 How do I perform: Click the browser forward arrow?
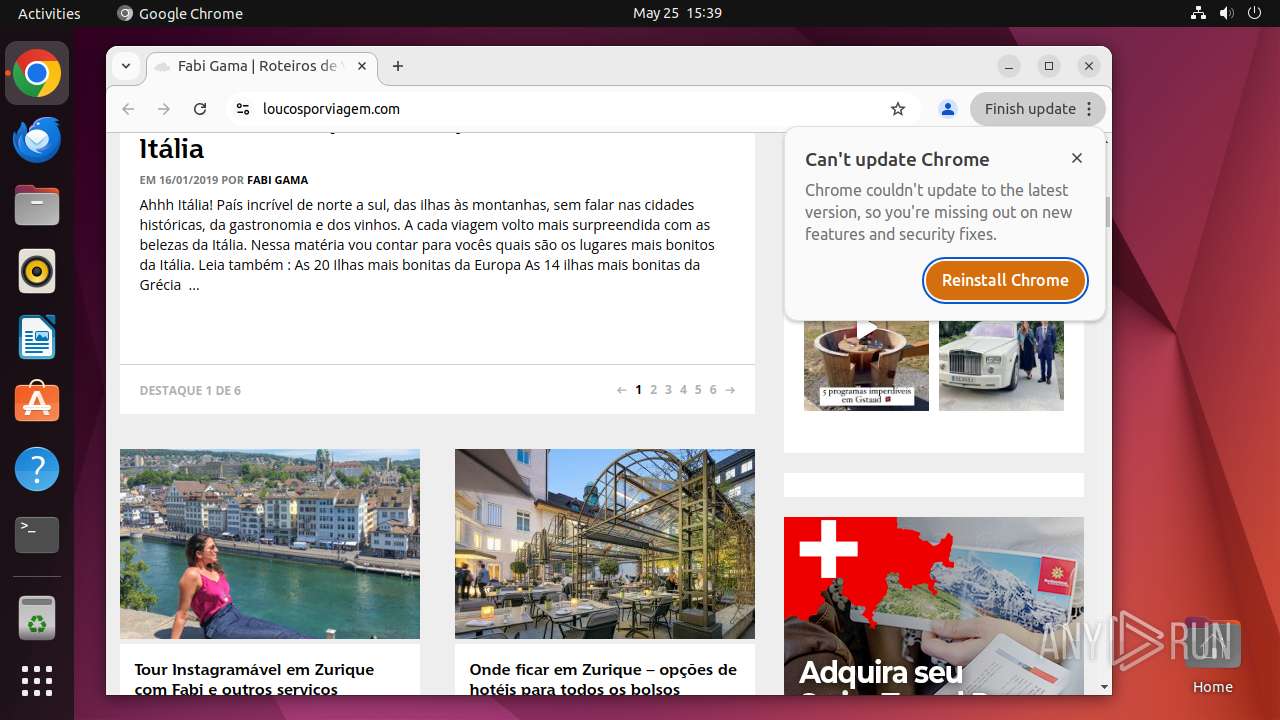point(164,109)
